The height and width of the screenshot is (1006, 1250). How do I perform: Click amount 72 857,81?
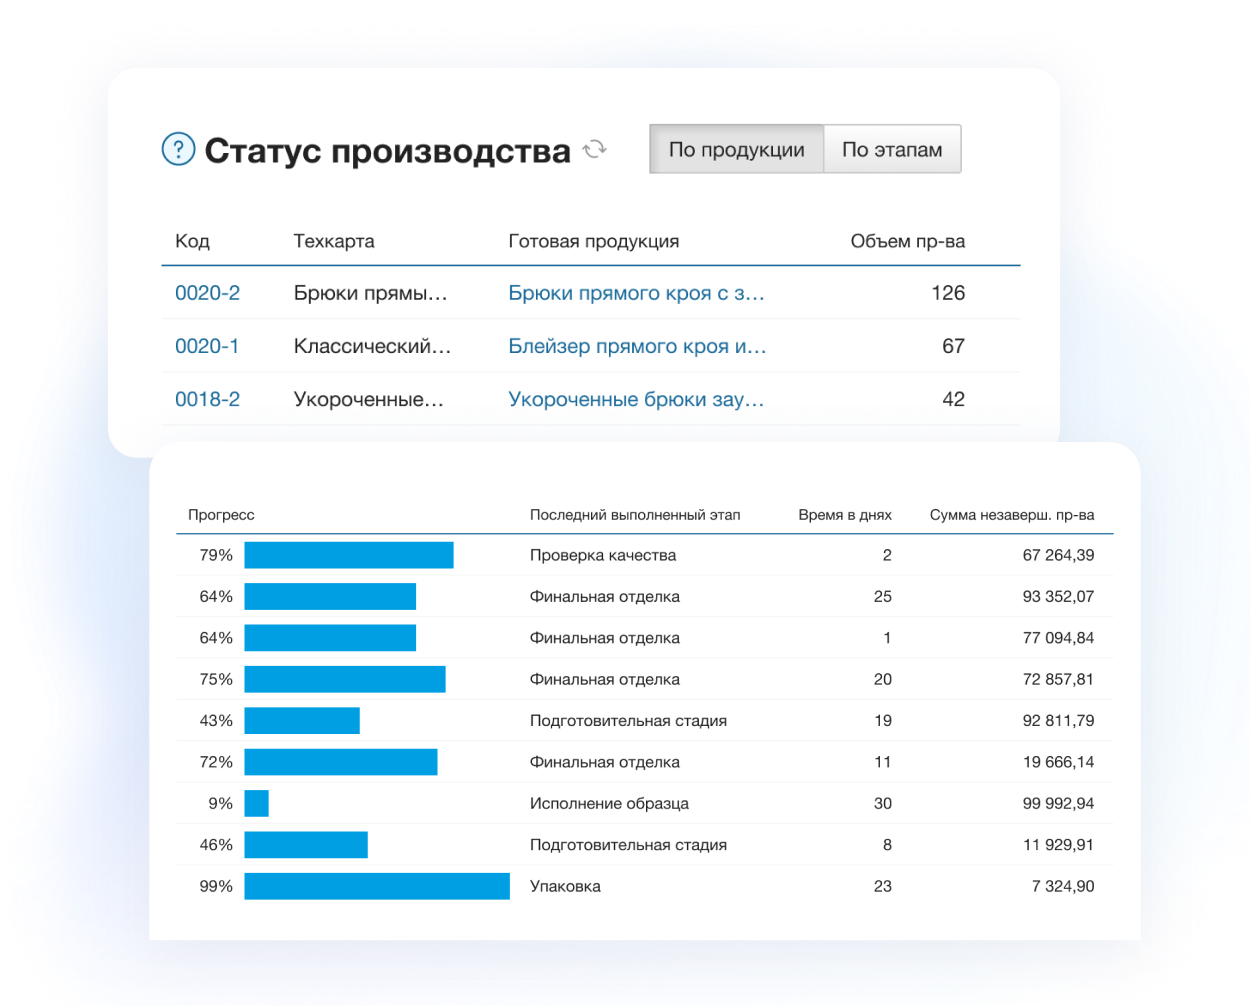[x=1058, y=679]
